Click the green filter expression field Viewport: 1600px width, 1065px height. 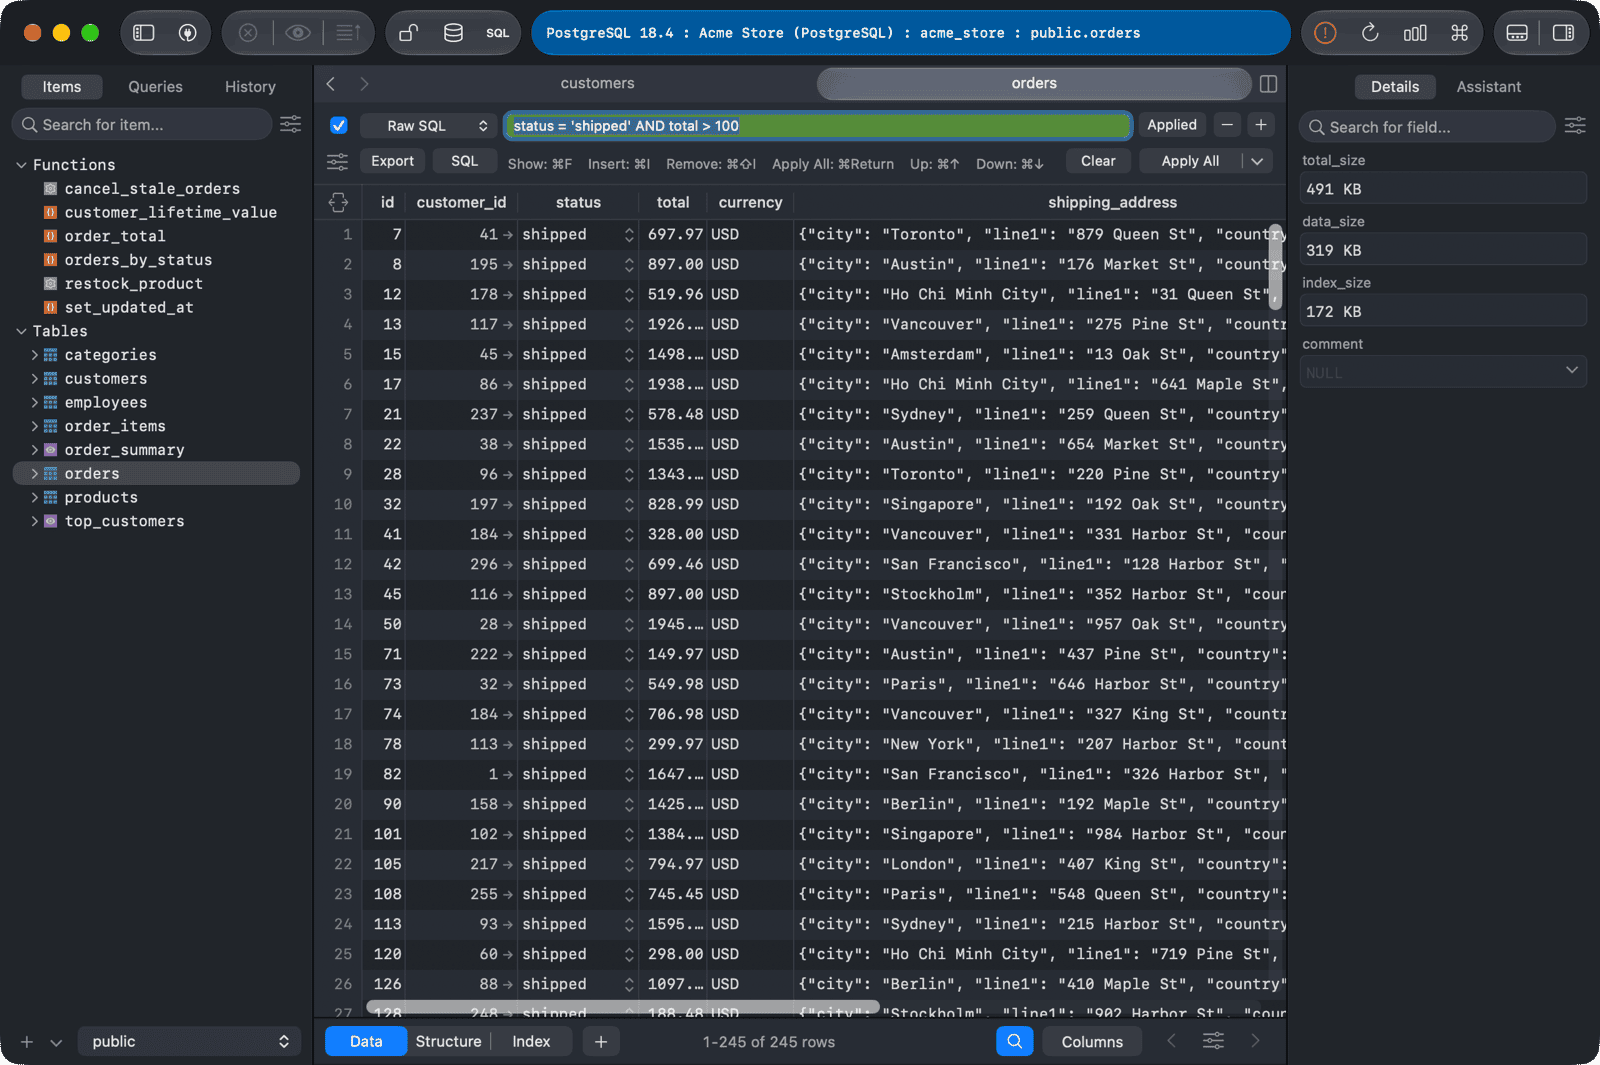coord(818,125)
